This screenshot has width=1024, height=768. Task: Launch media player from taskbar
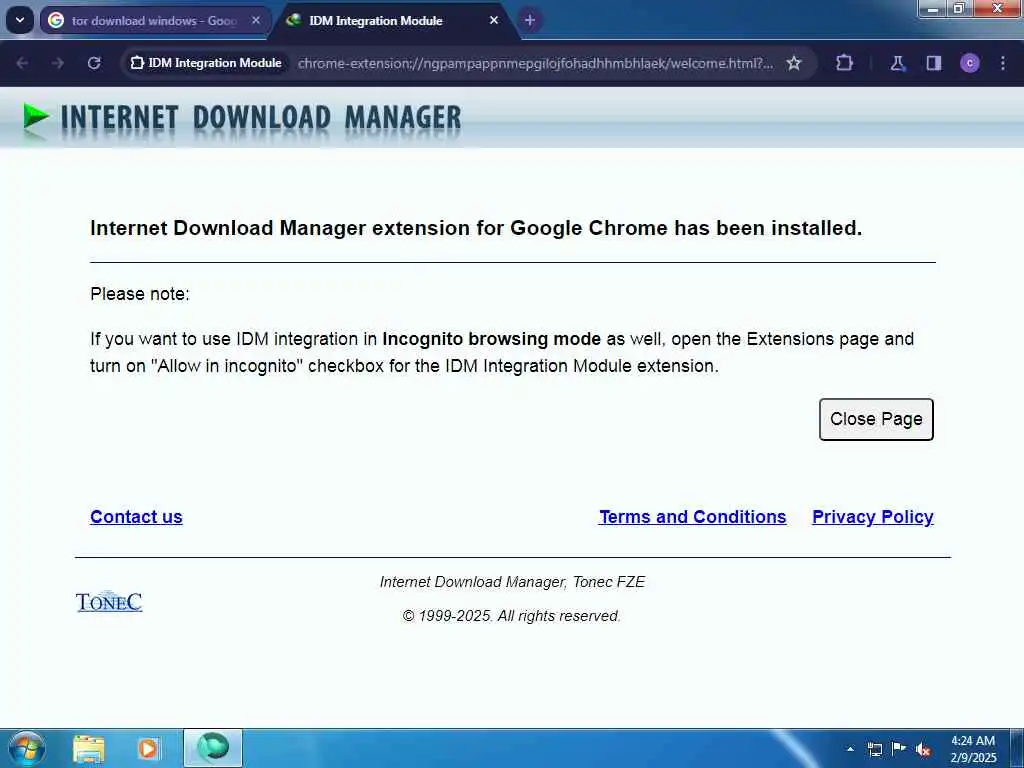click(x=148, y=749)
